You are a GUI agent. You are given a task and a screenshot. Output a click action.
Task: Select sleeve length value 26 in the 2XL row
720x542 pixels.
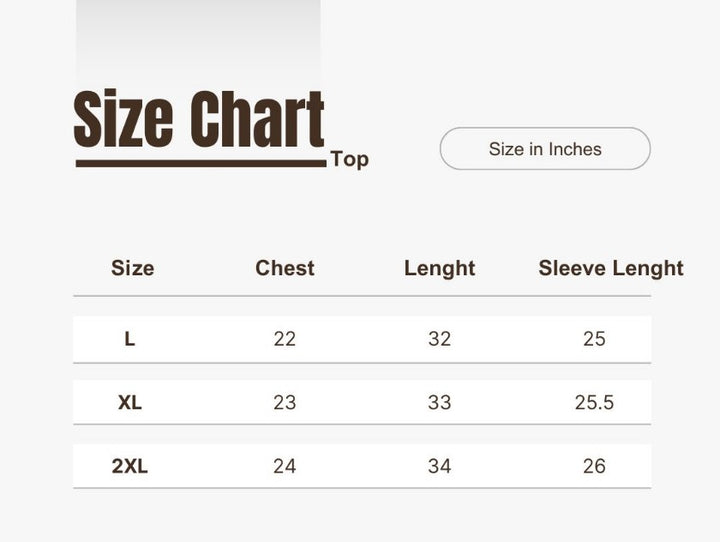pyautogui.click(x=594, y=466)
